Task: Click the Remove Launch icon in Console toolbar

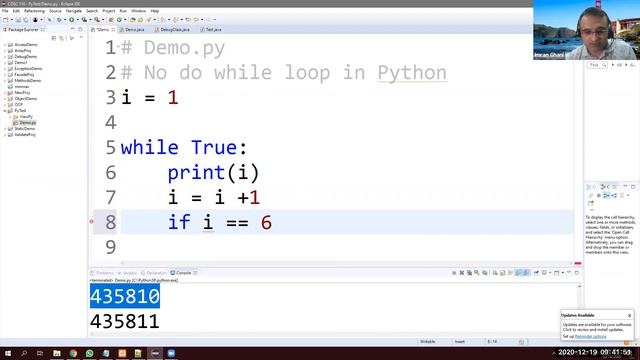Action: click(462, 273)
